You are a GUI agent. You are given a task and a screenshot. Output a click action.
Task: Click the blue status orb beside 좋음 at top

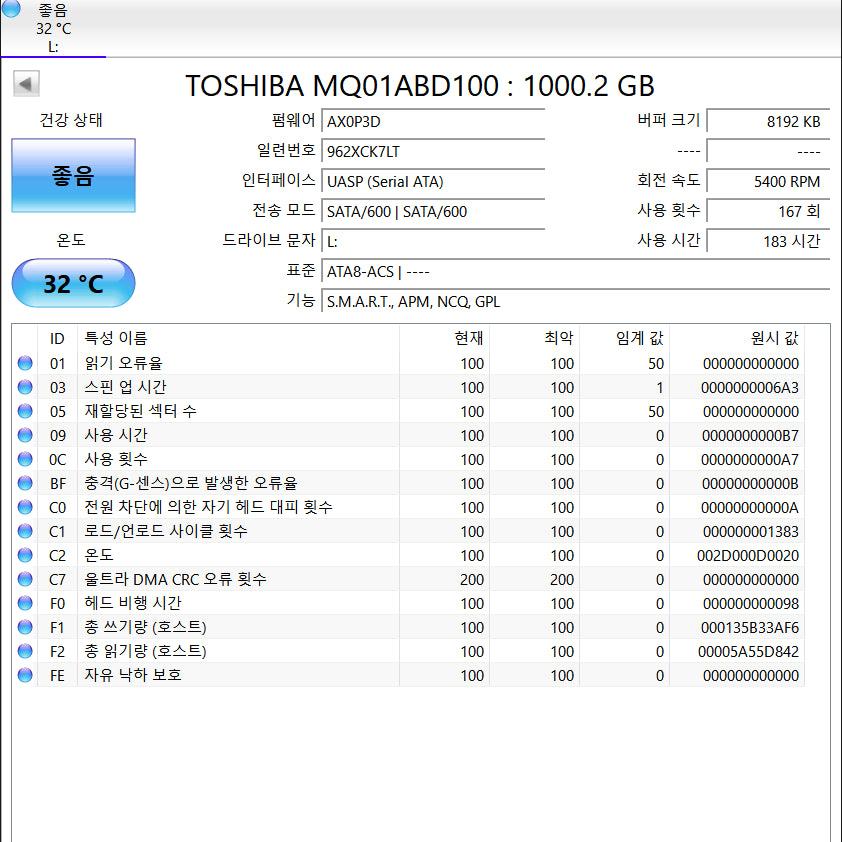coord(11,8)
